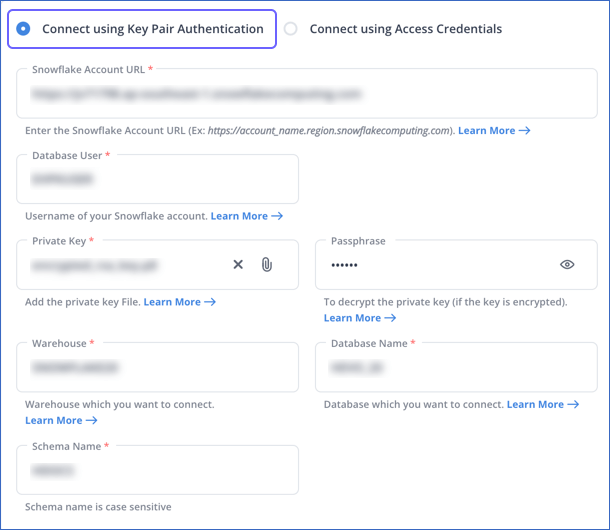
Task: Open Learn More for Snowflake account username
Action: 247,216
